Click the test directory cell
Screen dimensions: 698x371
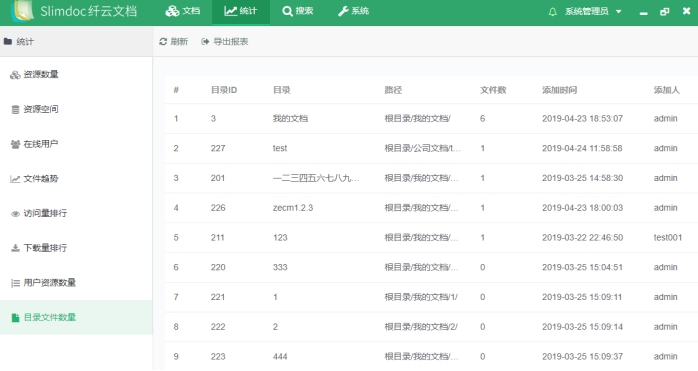(x=280, y=148)
